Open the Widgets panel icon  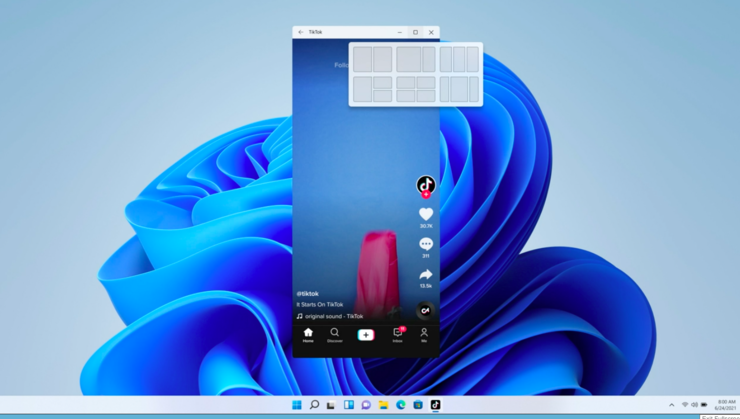349,405
